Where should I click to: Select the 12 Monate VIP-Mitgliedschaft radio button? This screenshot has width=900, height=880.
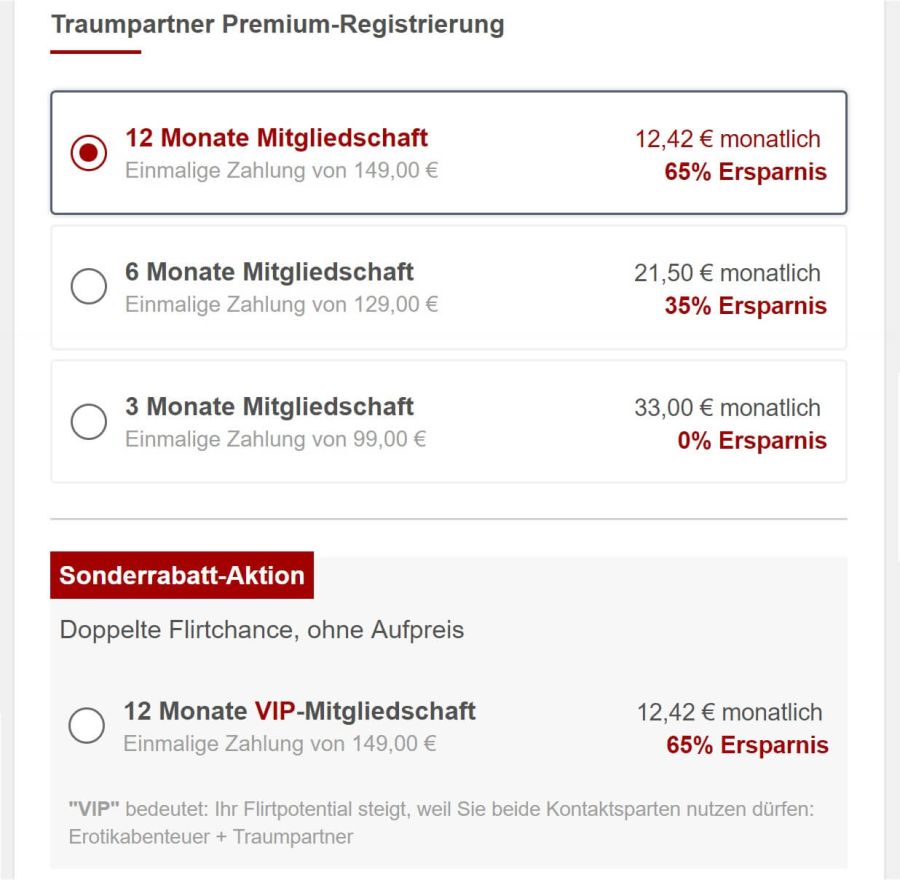(86, 726)
